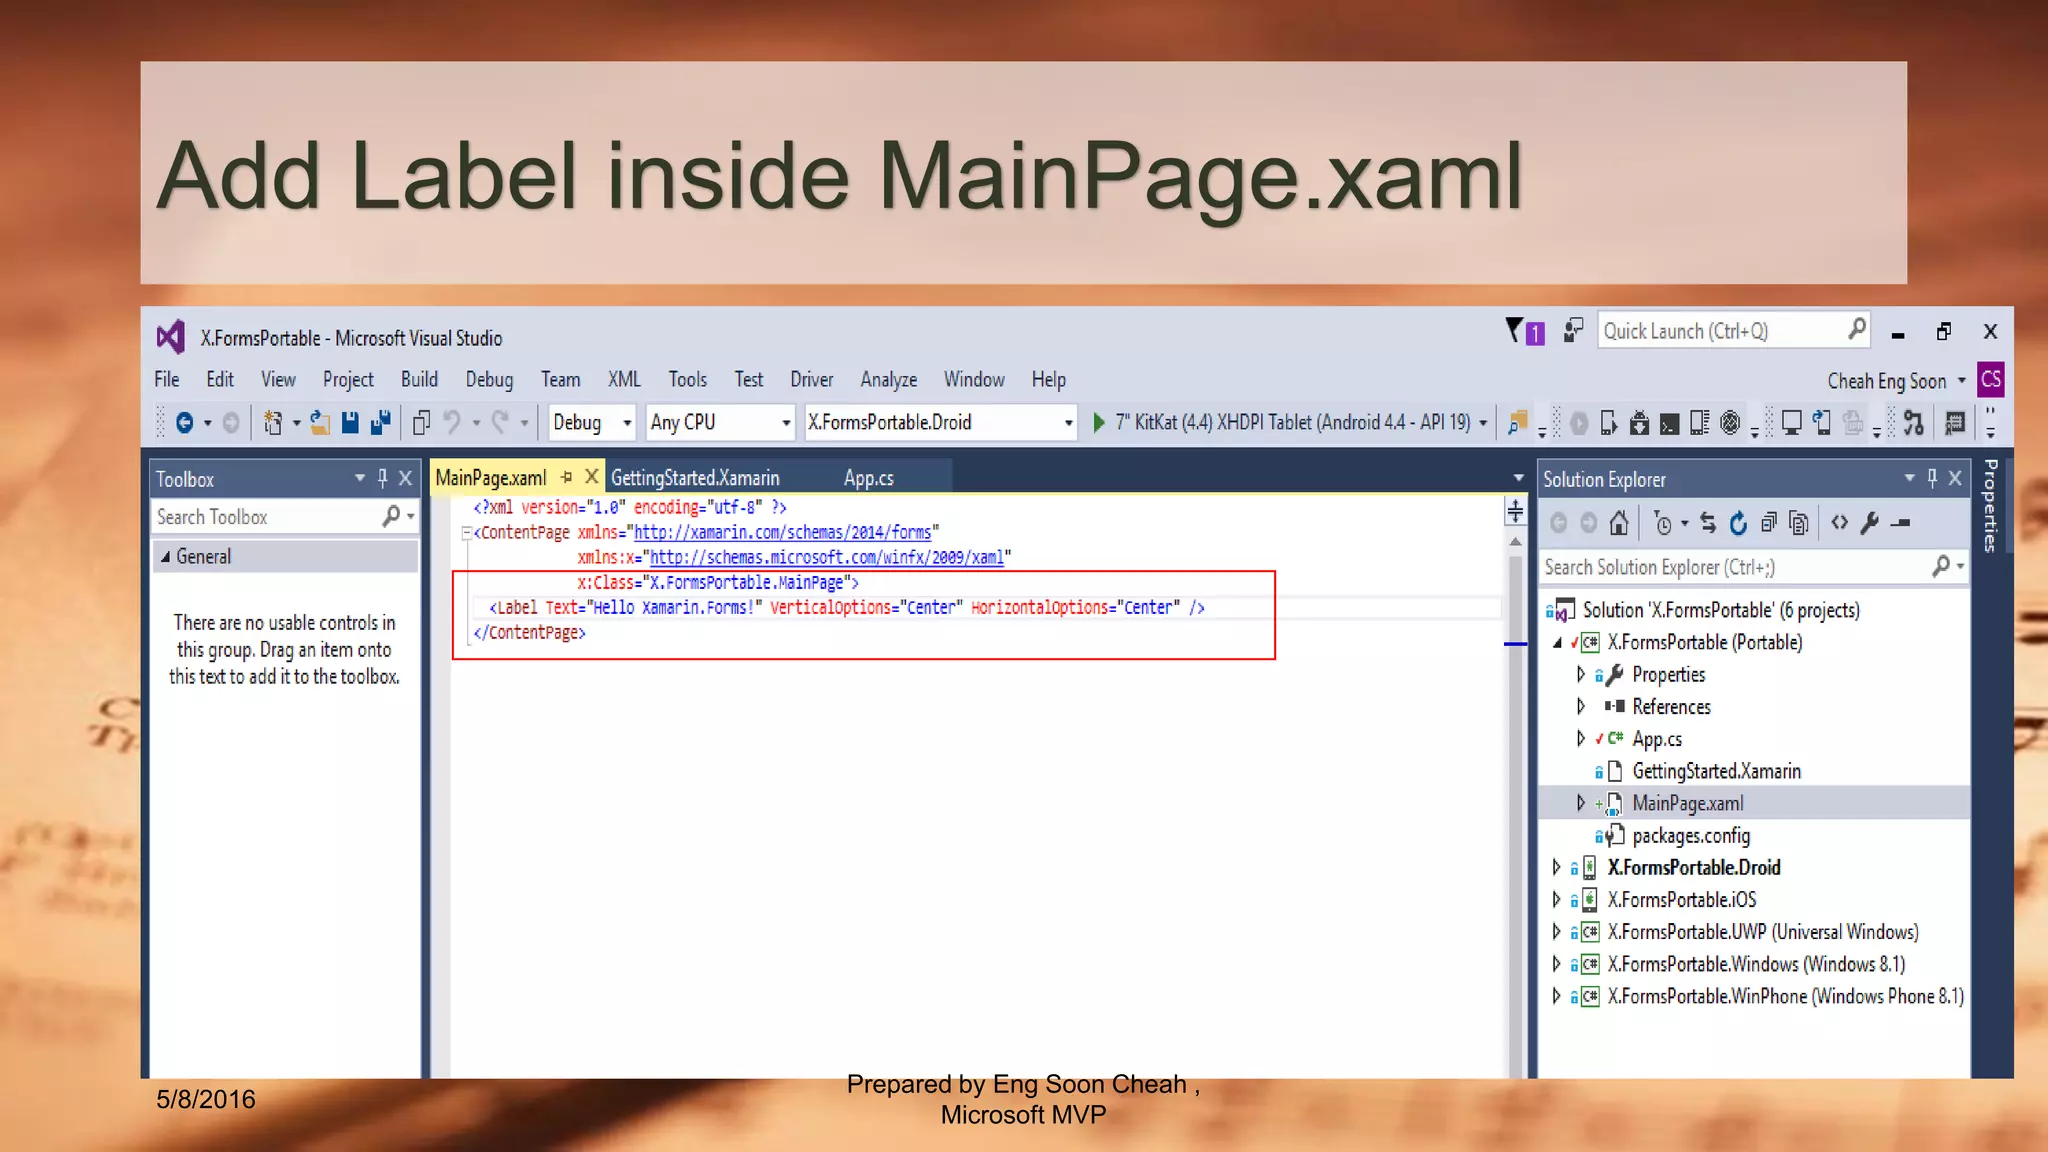This screenshot has width=2048, height=1152.
Task: Refresh Solution Explorer with the blue arrow
Action: [1738, 523]
